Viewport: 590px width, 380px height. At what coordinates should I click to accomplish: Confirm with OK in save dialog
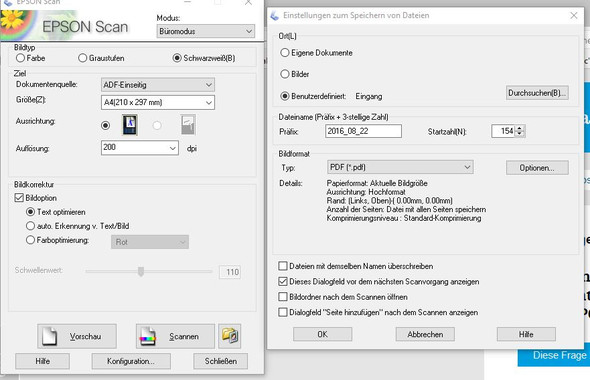coord(322,334)
